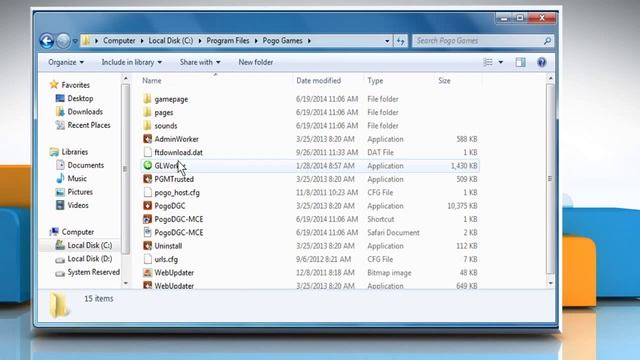Select Local Disk (D:) in the sidebar
Viewport: 640px width, 360px height.
[89, 259]
